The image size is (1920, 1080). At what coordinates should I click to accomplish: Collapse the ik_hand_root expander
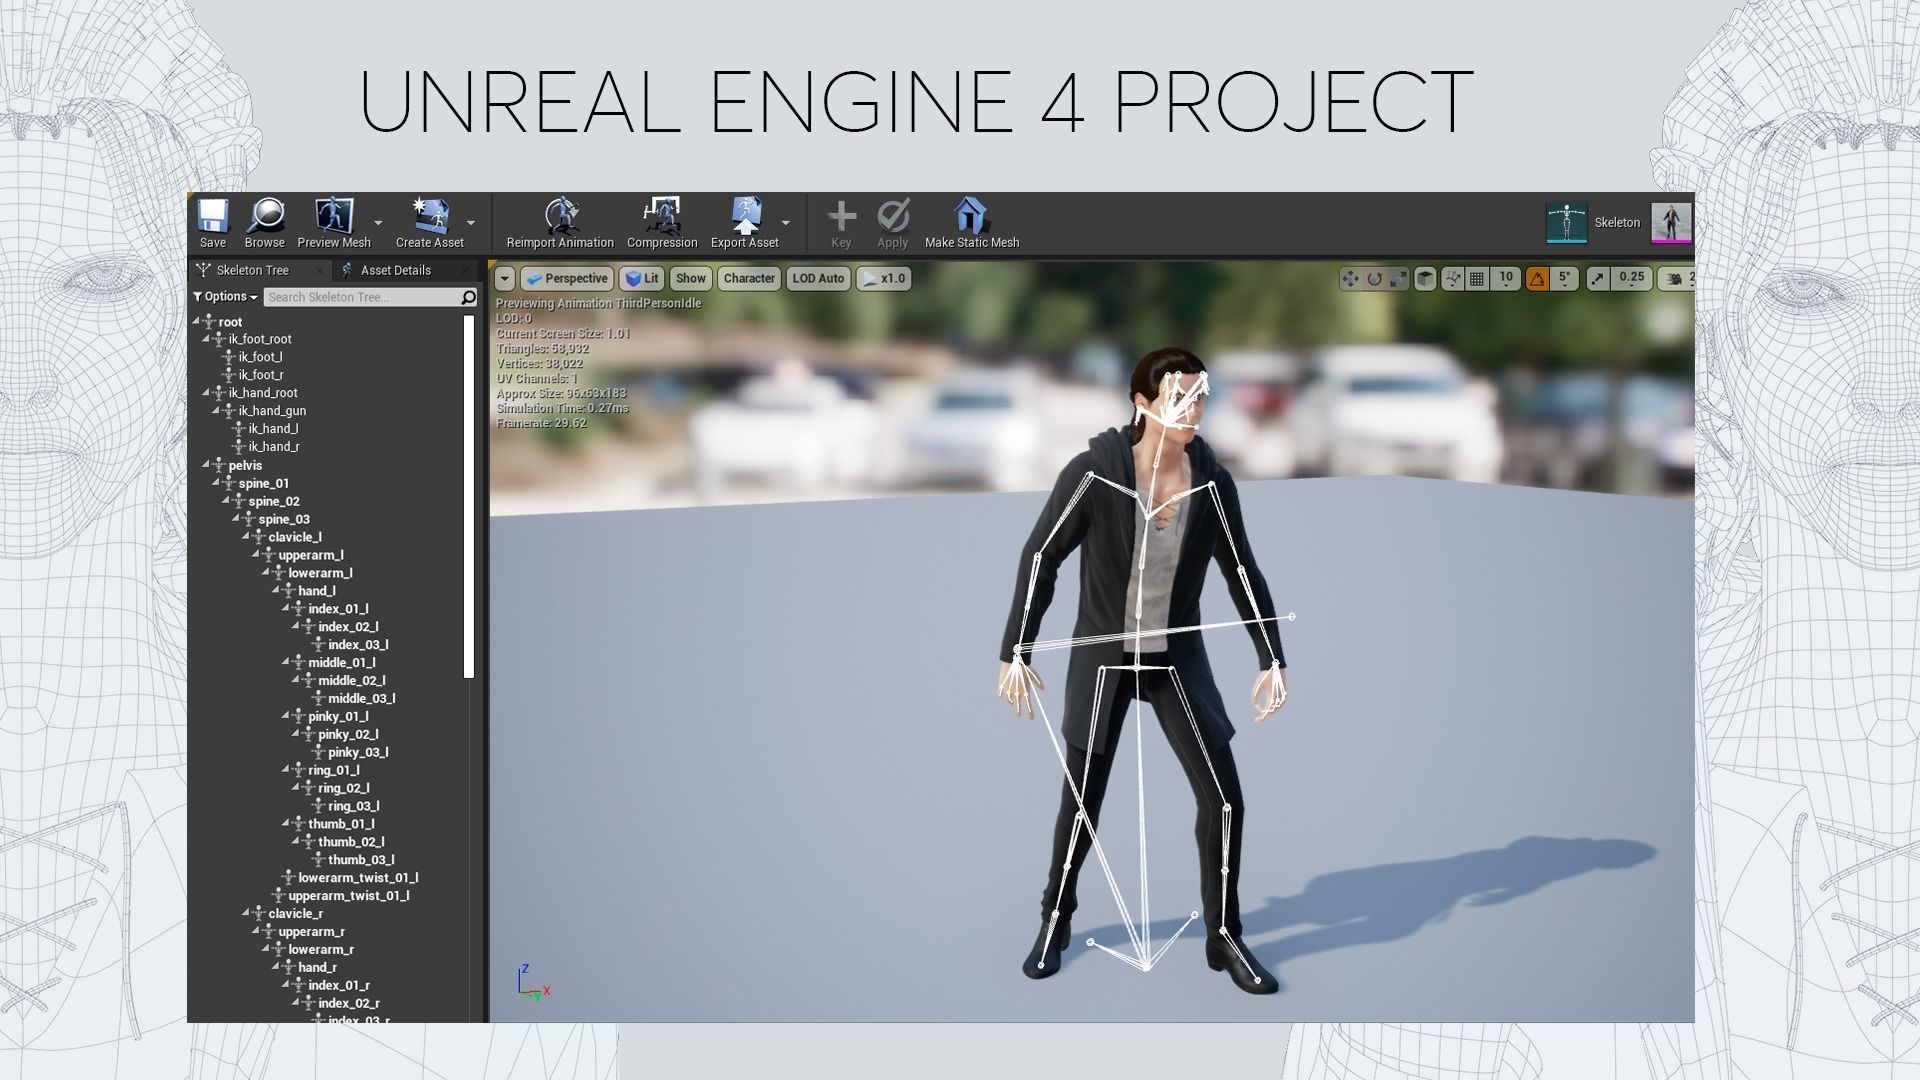pos(206,393)
